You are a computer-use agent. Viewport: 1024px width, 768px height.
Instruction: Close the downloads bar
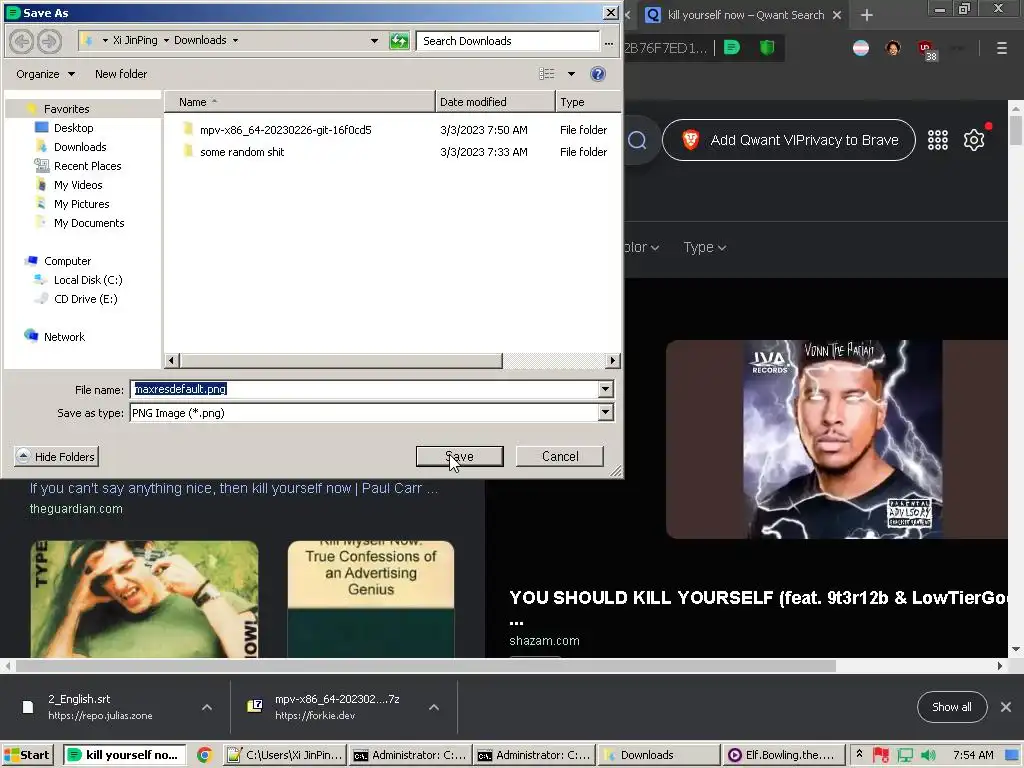(x=1006, y=707)
